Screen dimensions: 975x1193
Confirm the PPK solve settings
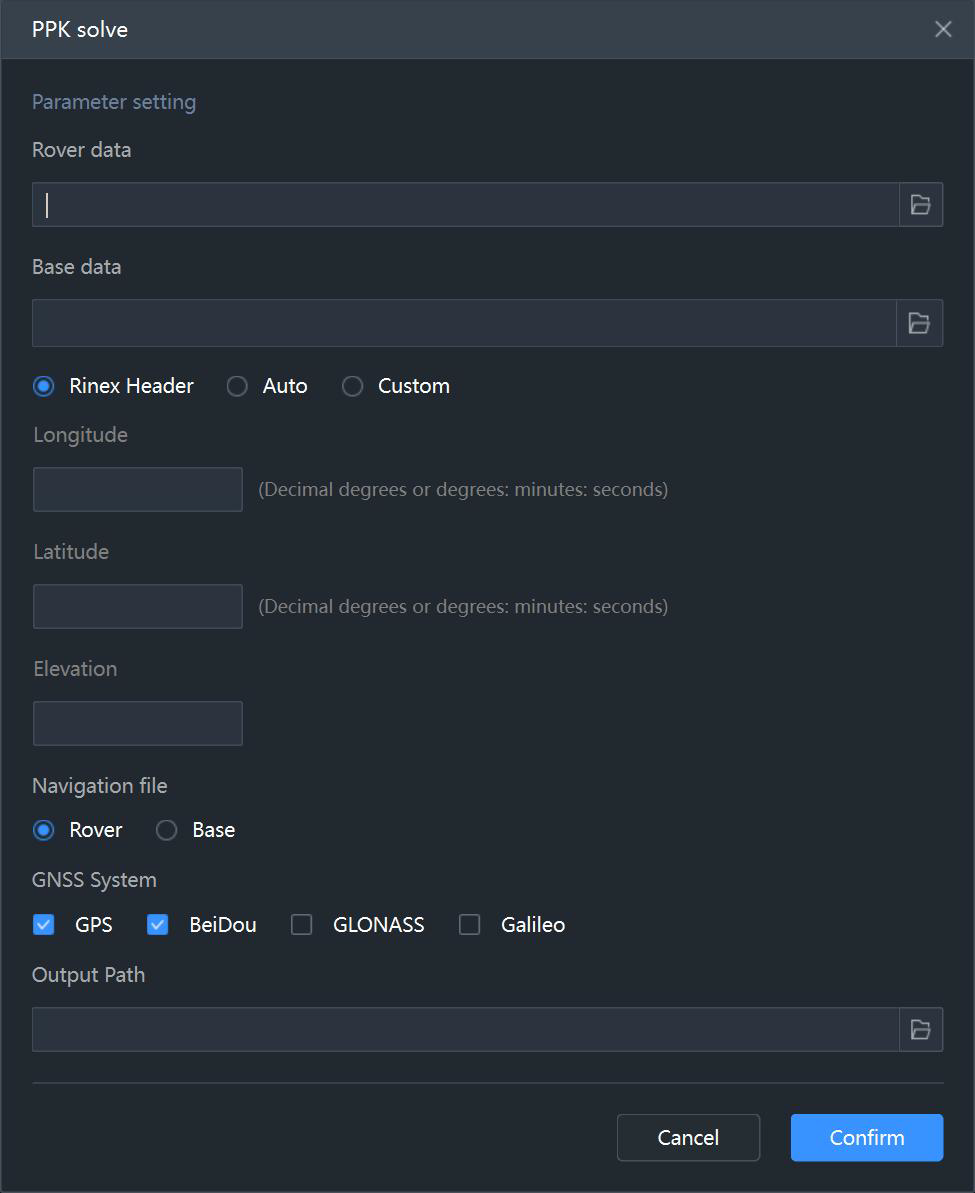(x=867, y=1137)
